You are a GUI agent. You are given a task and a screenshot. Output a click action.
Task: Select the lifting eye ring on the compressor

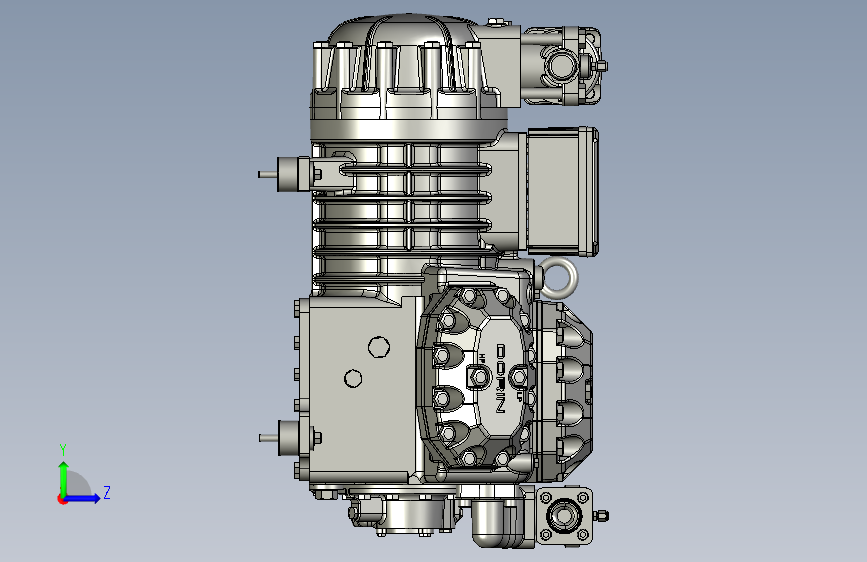coord(557,278)
